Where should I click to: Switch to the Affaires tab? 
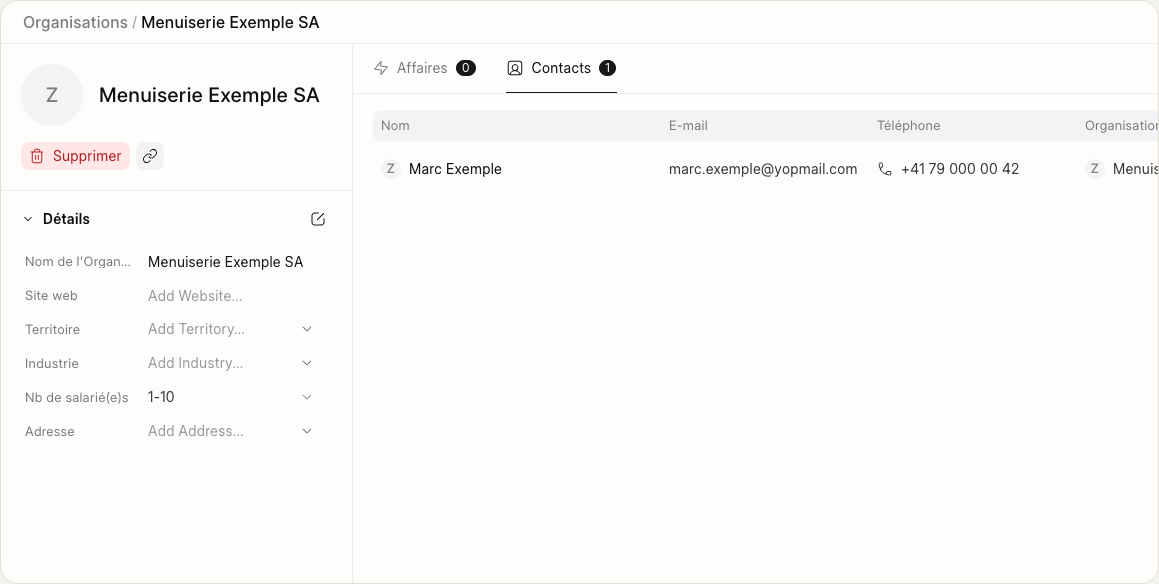pyautogui.click(x=424, y=68)
